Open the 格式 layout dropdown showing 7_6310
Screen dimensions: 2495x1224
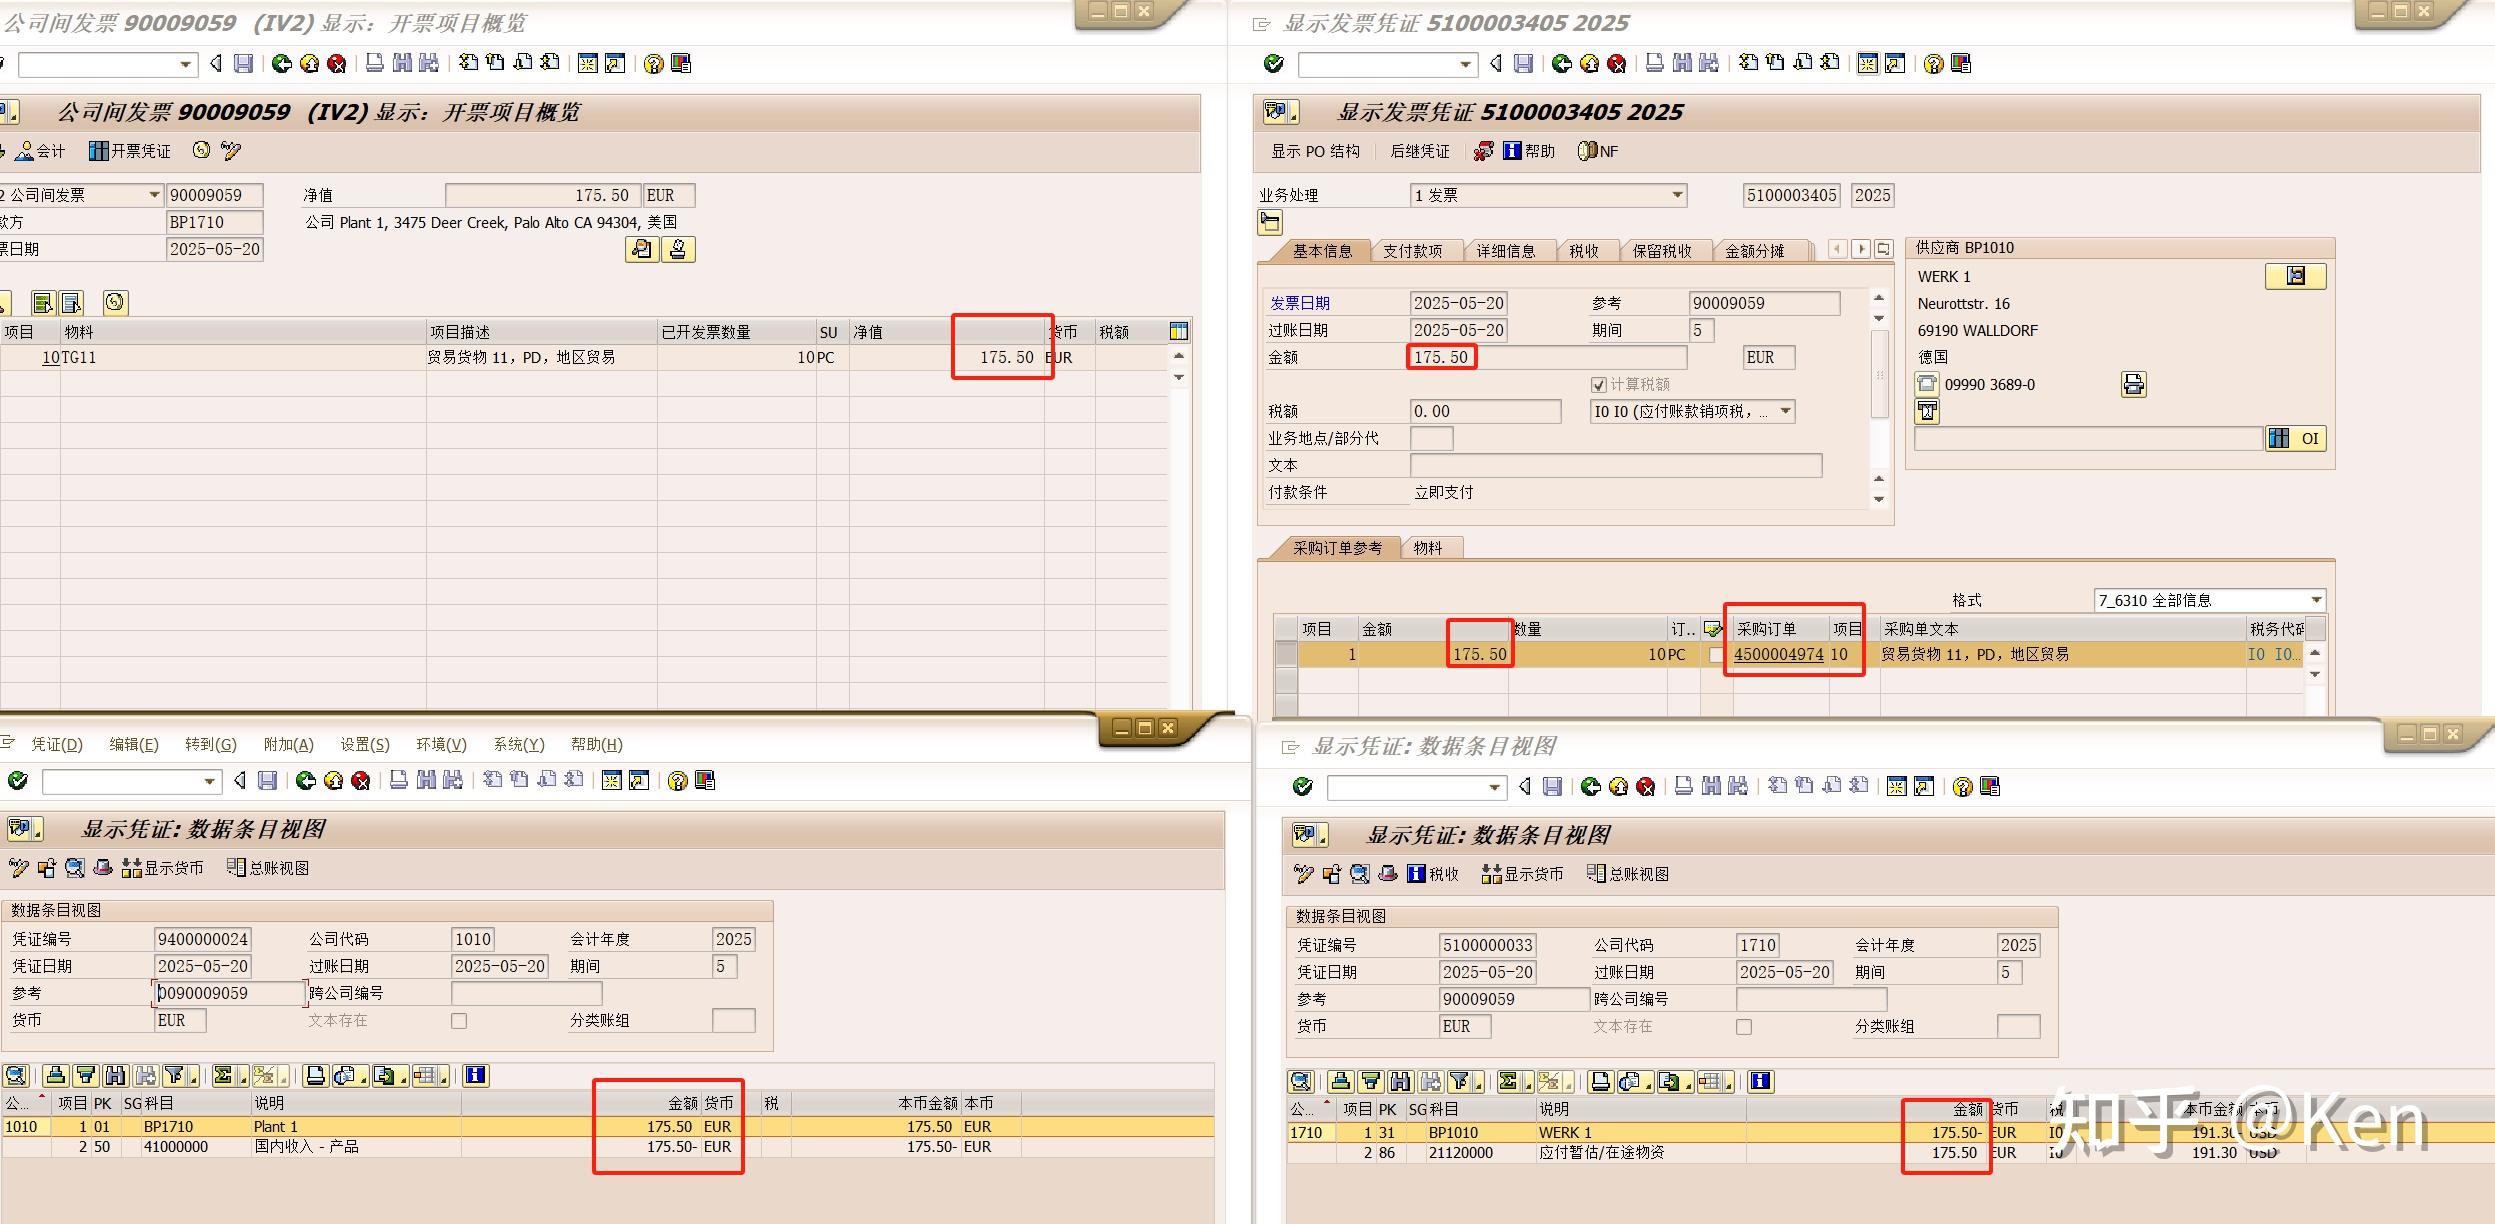[2318, 600]
